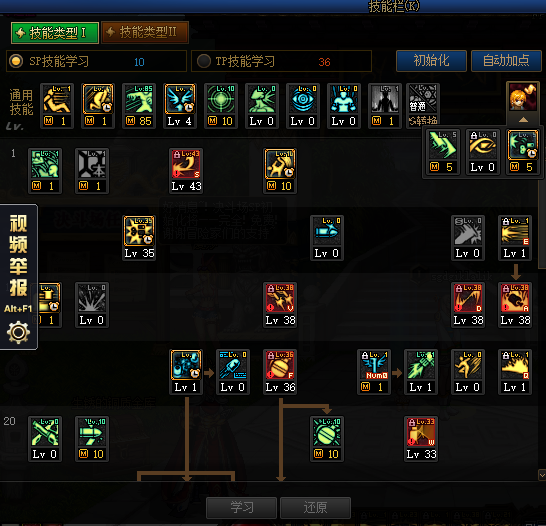Select the SP技能学习 radio button
This screenshot has width=546, height=526.
16,61
